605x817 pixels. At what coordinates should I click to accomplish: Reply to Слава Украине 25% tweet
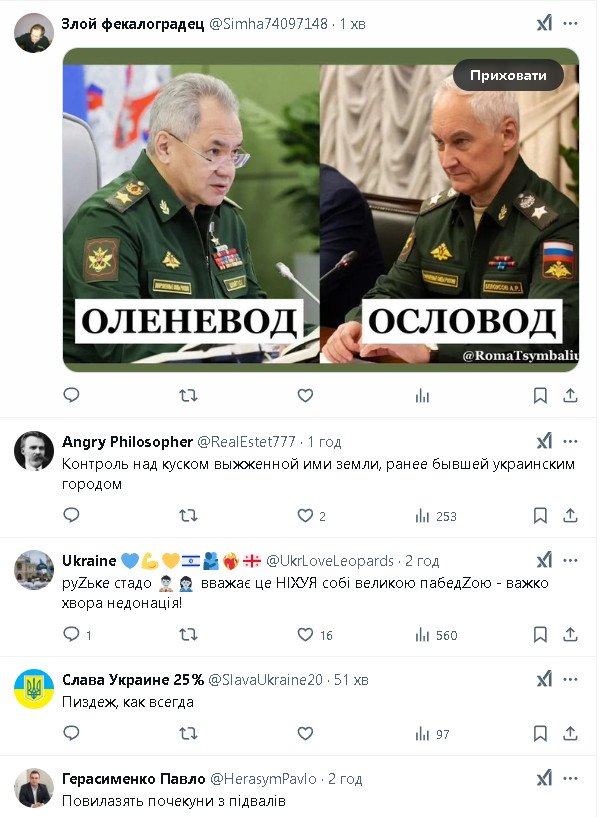[x=71, y=733]
